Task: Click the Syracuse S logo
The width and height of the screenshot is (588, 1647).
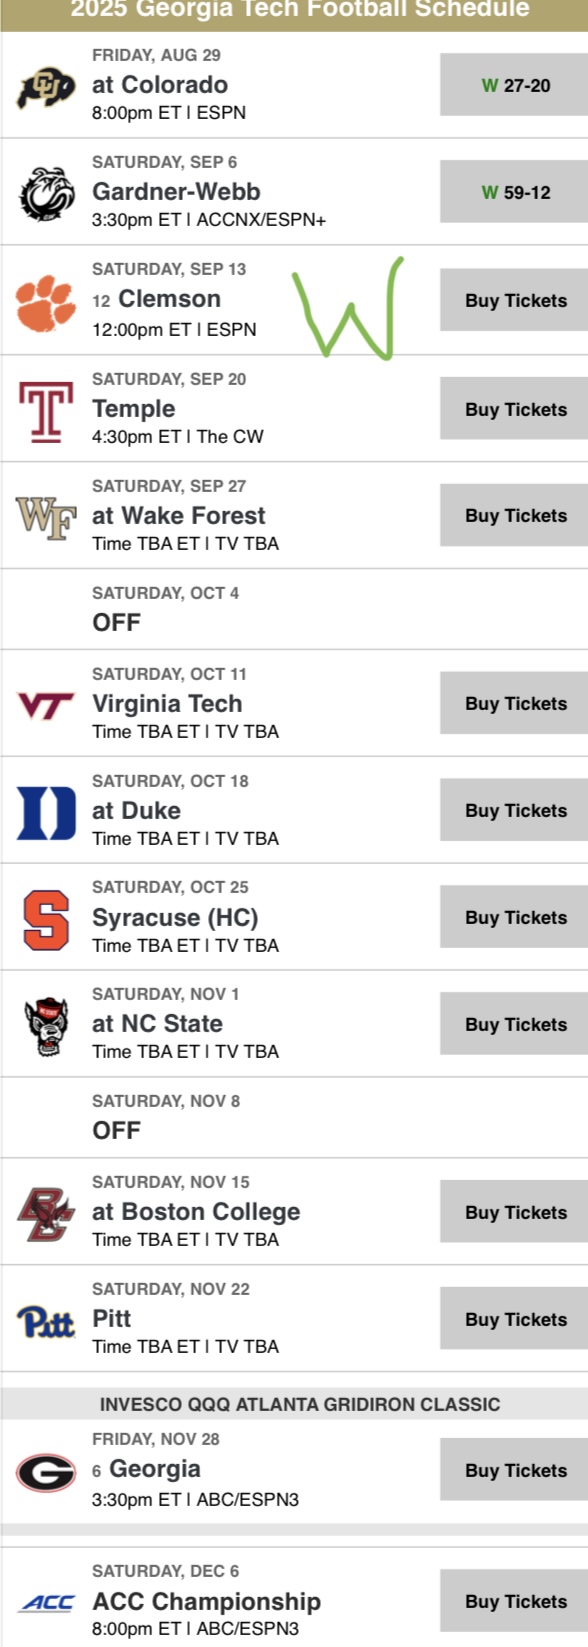Action: pyautogui.click(x=46, y=919)
